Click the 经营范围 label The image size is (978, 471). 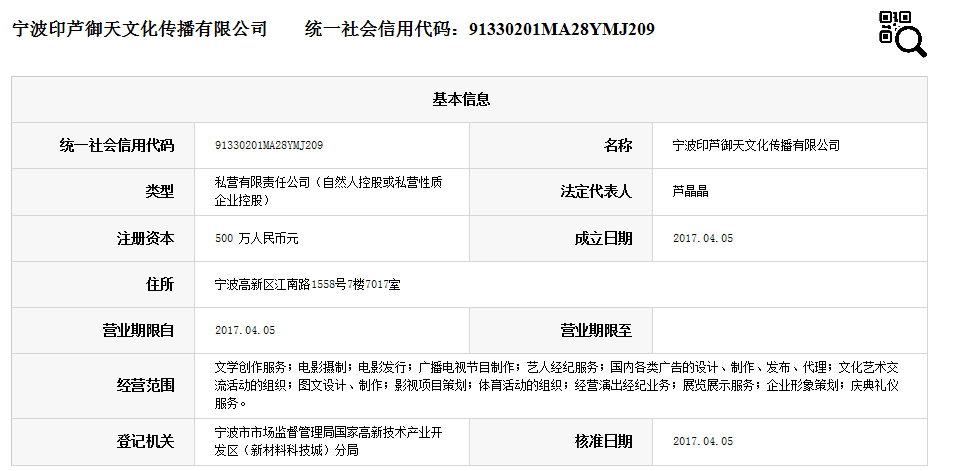(x=145, y=386)
